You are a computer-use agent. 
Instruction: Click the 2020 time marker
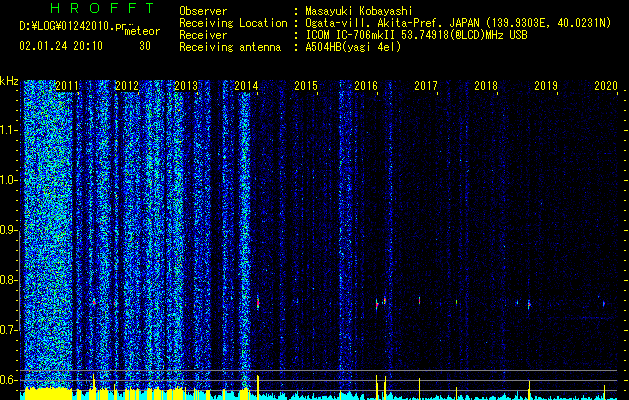[x=606, y=85]
